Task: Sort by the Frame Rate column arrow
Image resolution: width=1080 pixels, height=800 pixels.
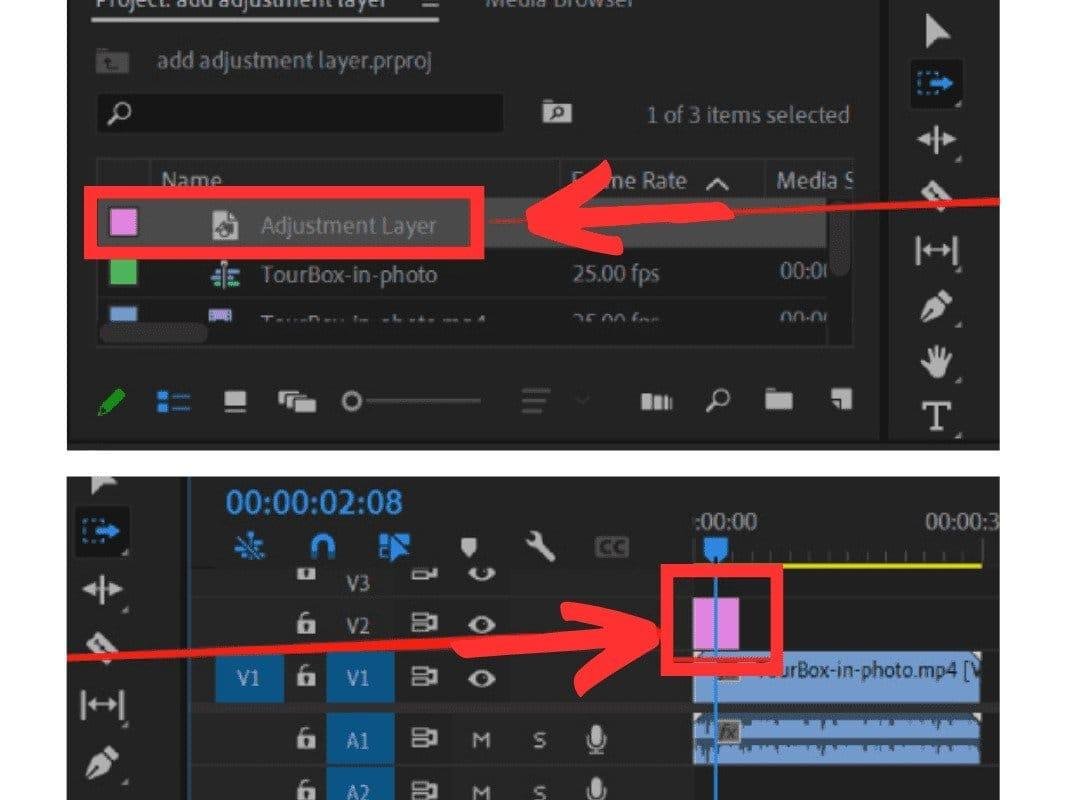Action: point(716,183)
